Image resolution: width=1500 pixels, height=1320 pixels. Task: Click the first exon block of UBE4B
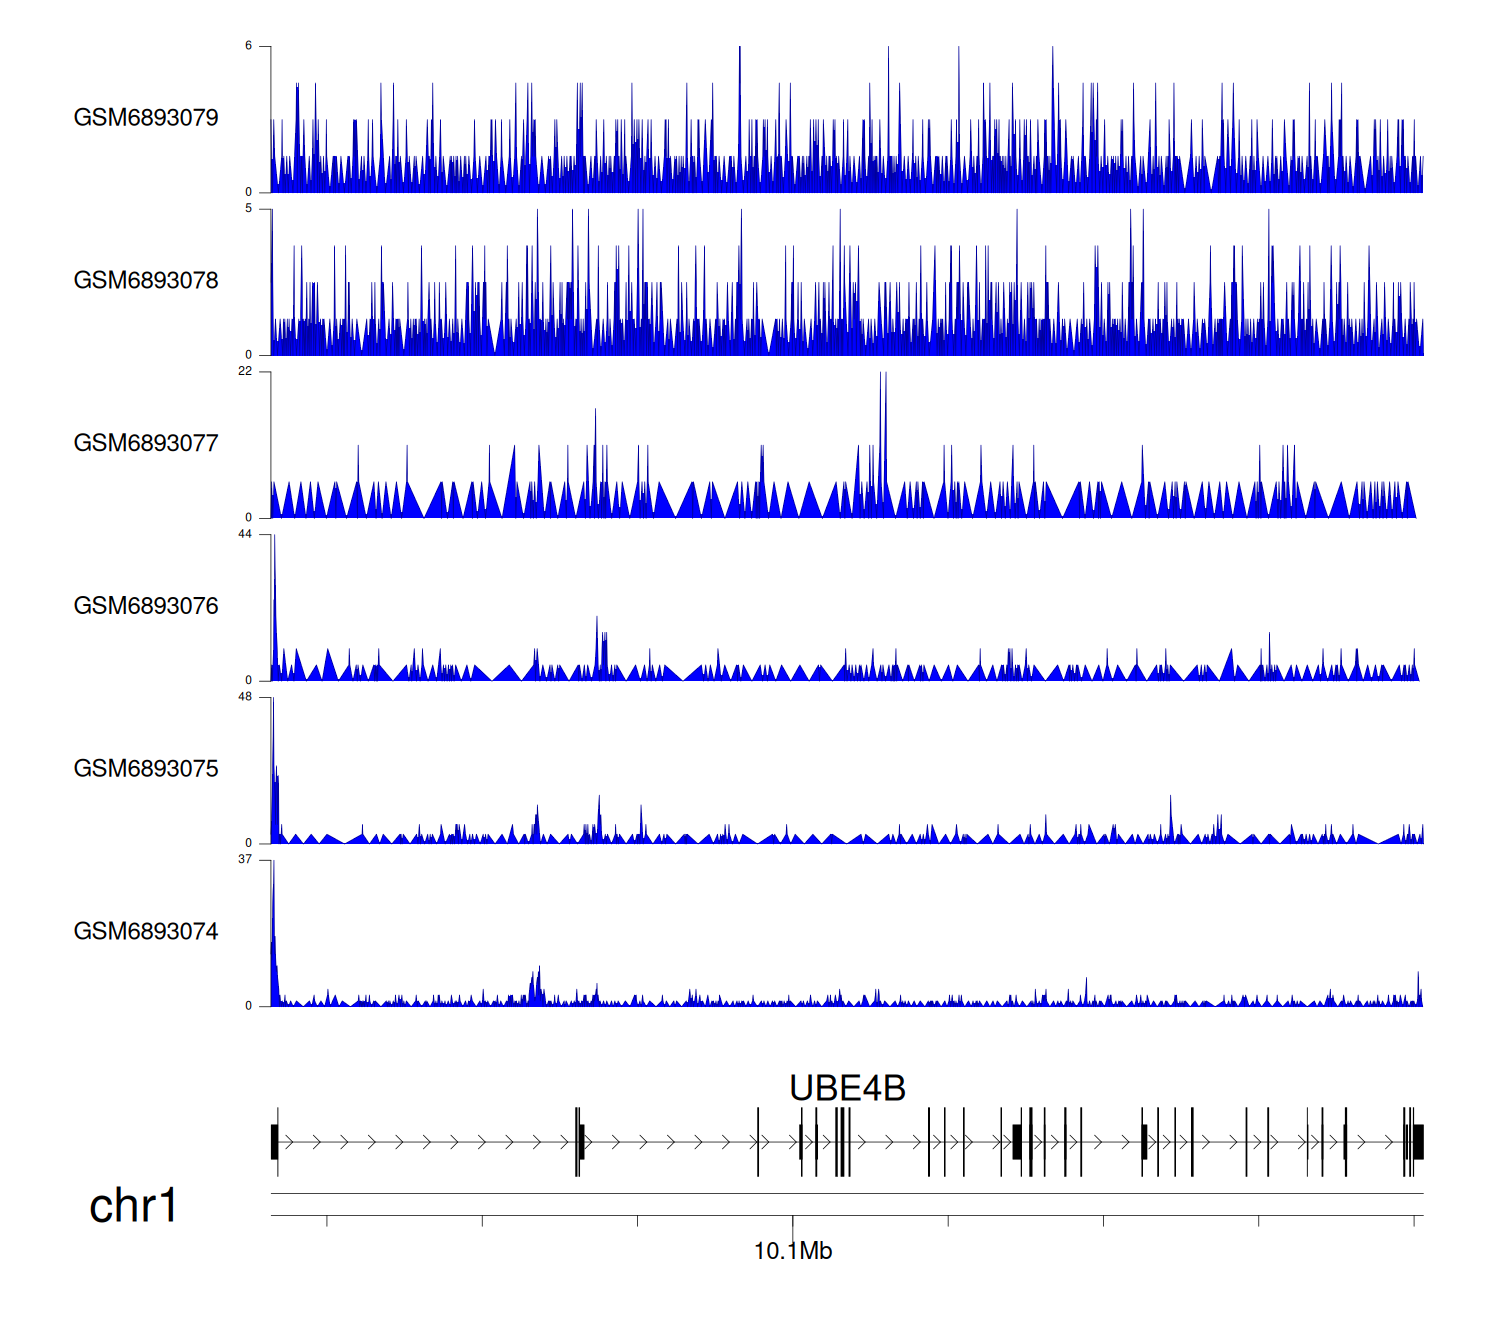point(275,1142)
